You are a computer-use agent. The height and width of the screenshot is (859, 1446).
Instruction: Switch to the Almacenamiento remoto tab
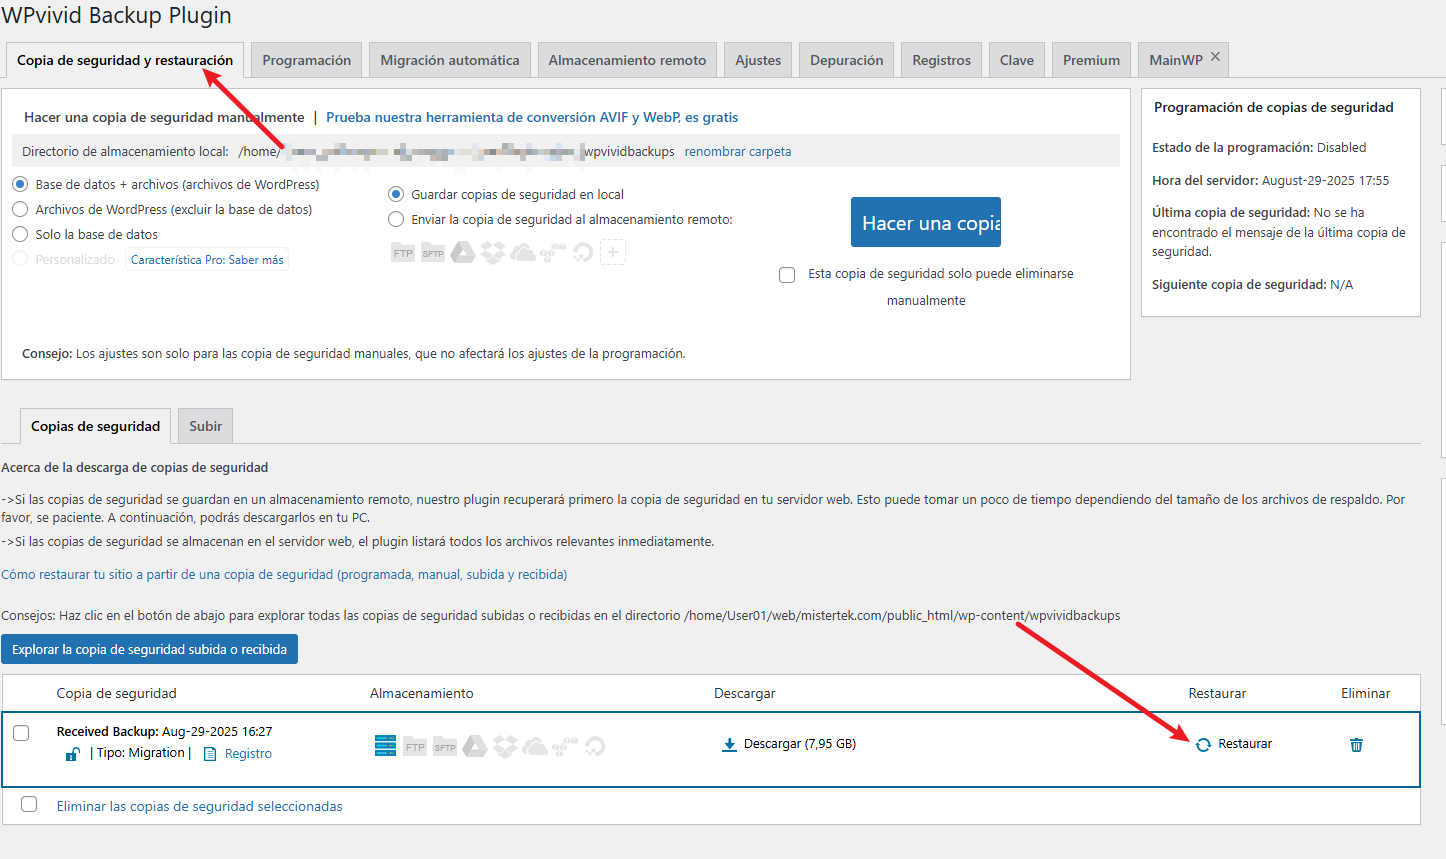click(627, 60)
